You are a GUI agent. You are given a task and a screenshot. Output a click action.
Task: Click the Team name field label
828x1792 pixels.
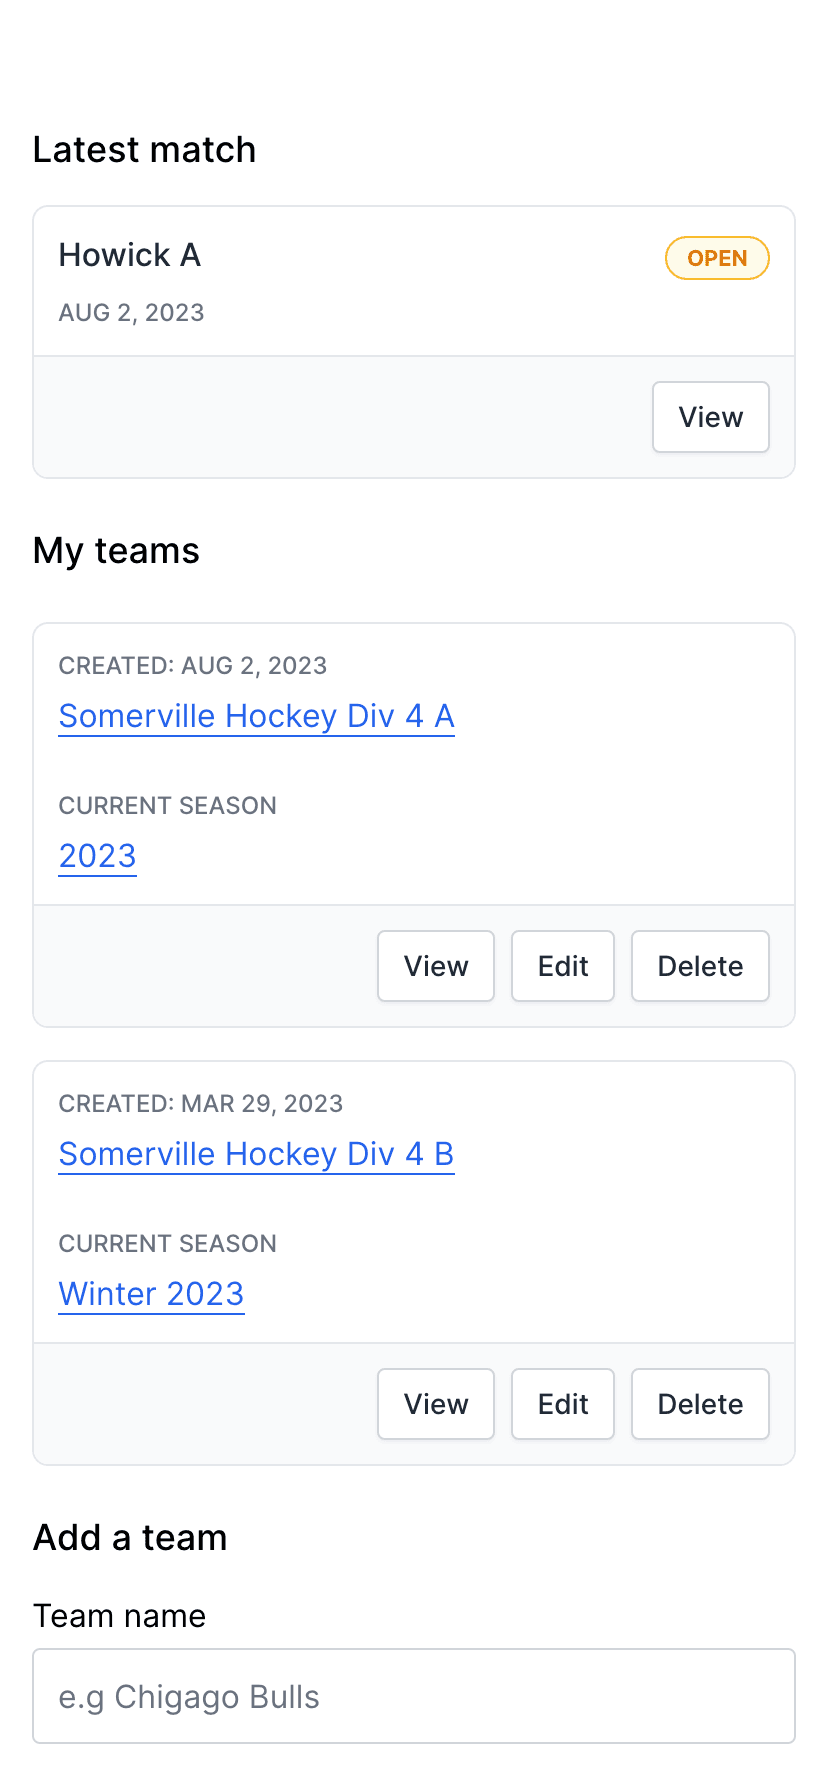(x=119, y=1616)
